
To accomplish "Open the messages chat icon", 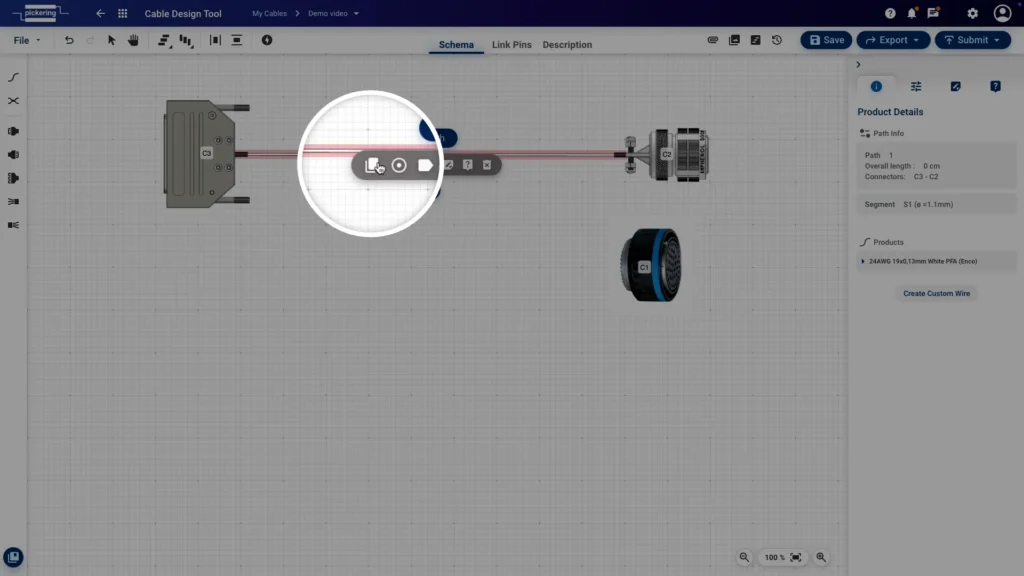I will tap(933, 13).
